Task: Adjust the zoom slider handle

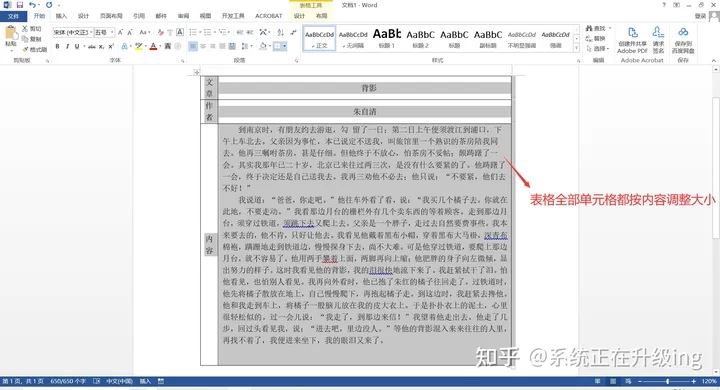Action: tap(667, 381)
